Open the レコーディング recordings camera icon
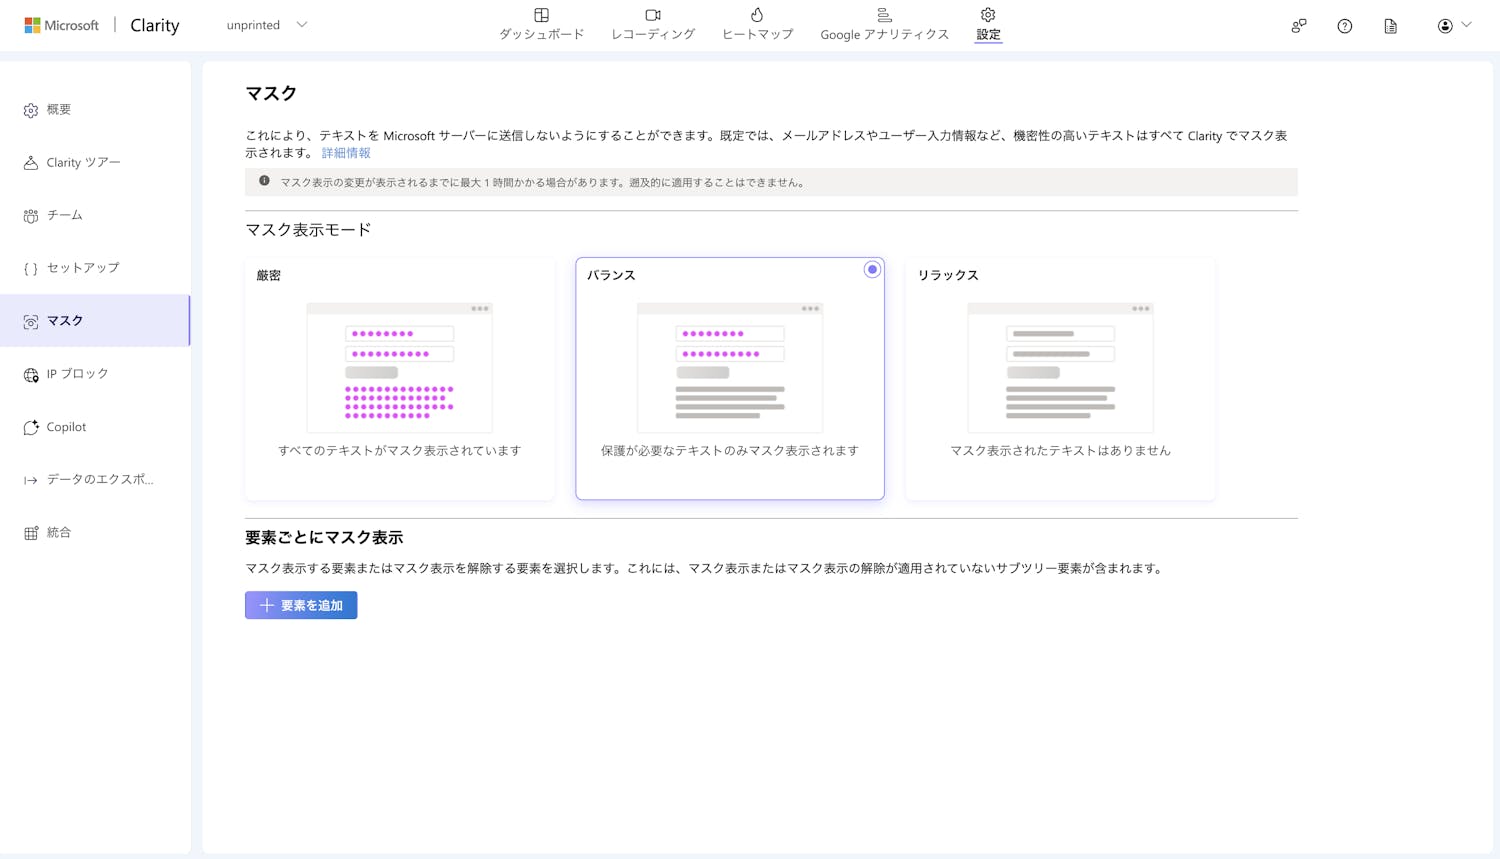The image size is (1500, 859). tap(653, 15)
